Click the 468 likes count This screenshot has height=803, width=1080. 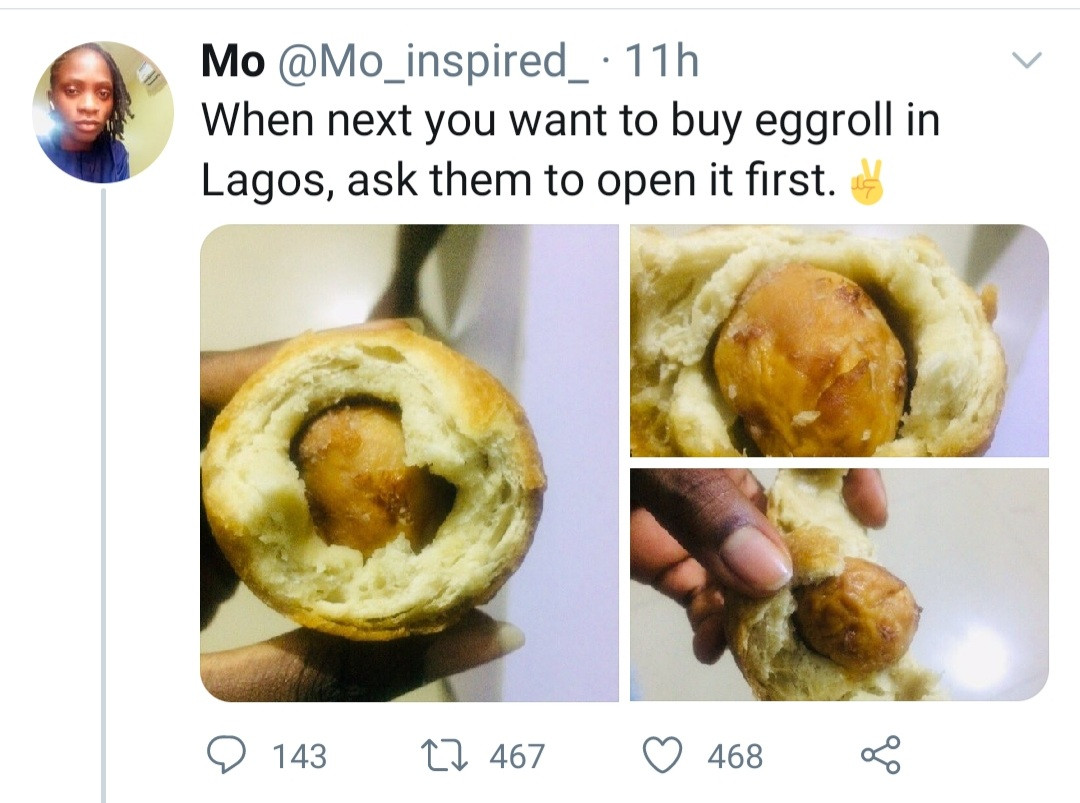734,756
